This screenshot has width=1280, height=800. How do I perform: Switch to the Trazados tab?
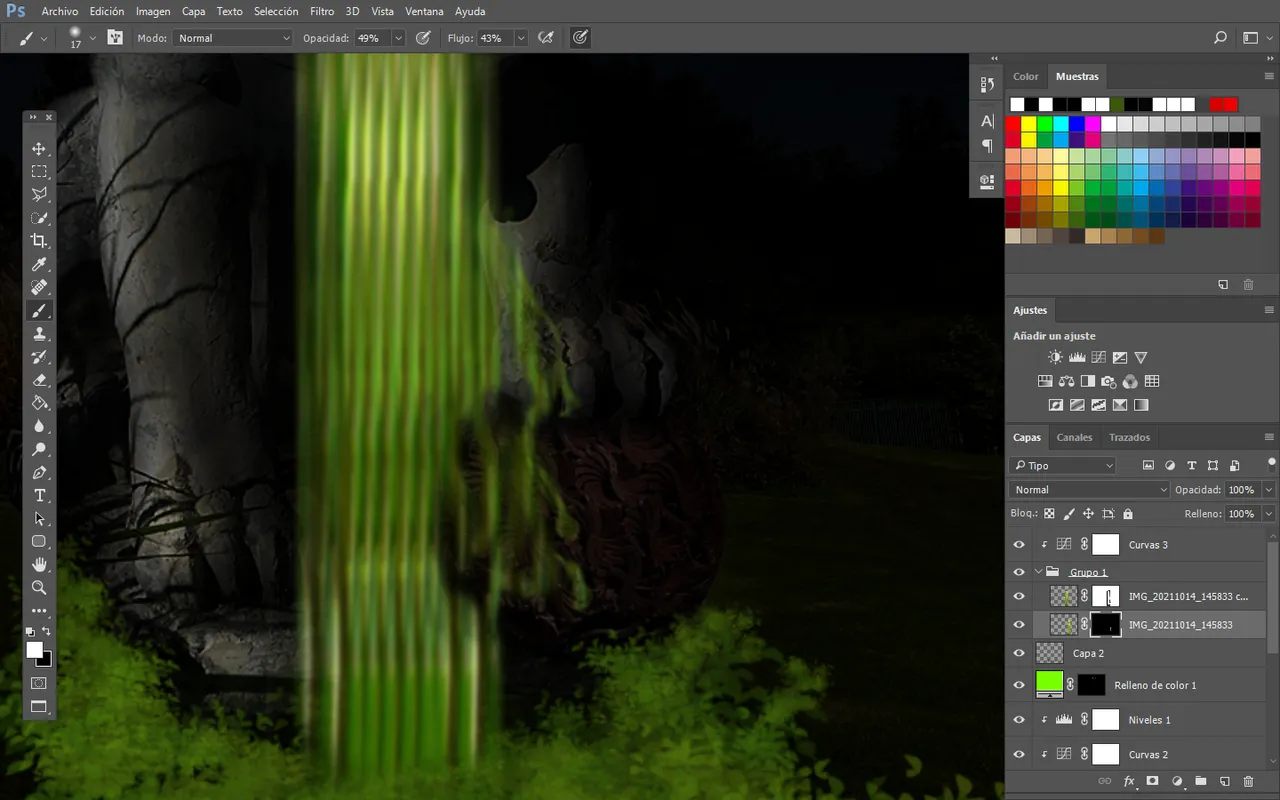[x=1129, y=437]
